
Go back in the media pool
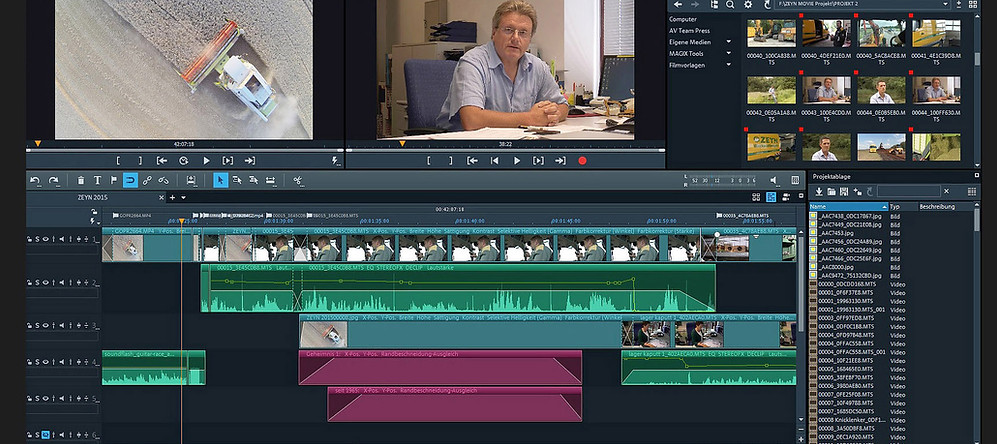[x=678, y=4]
